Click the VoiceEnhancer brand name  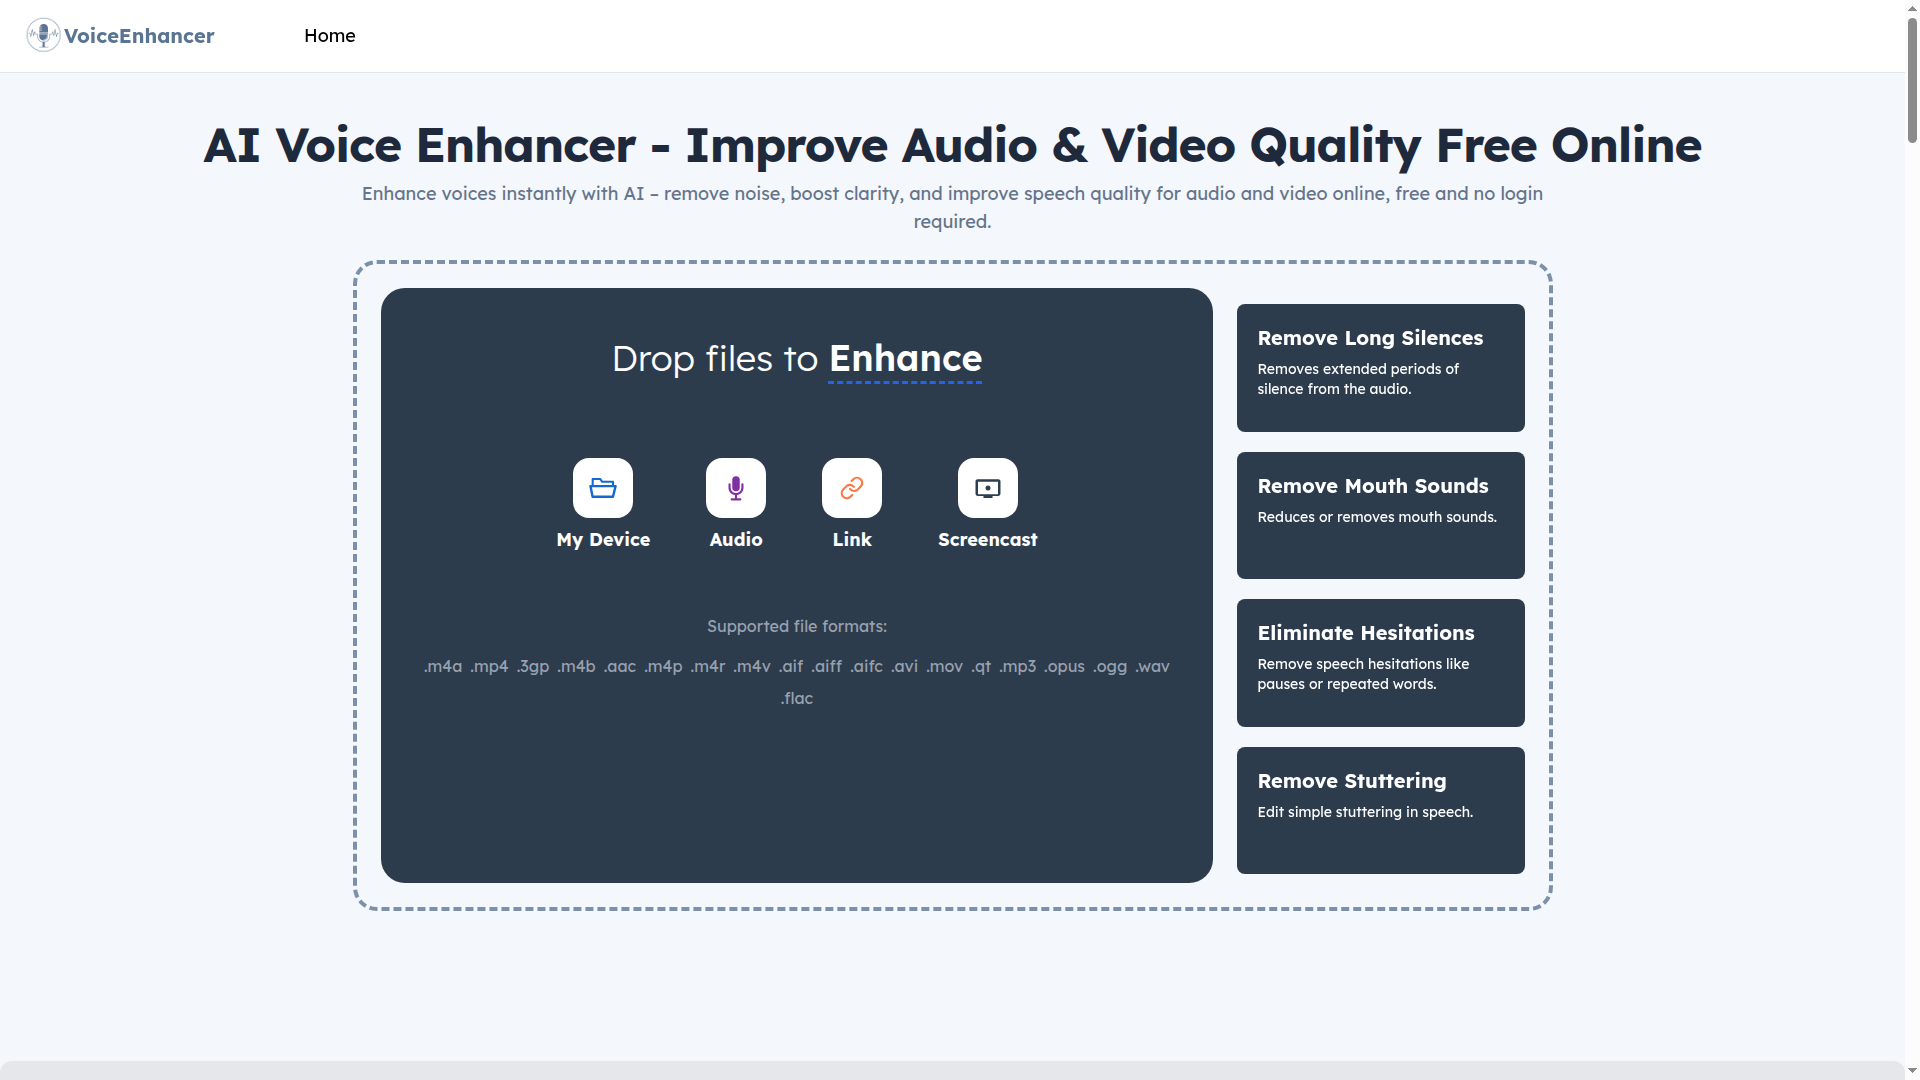[139, 35]
